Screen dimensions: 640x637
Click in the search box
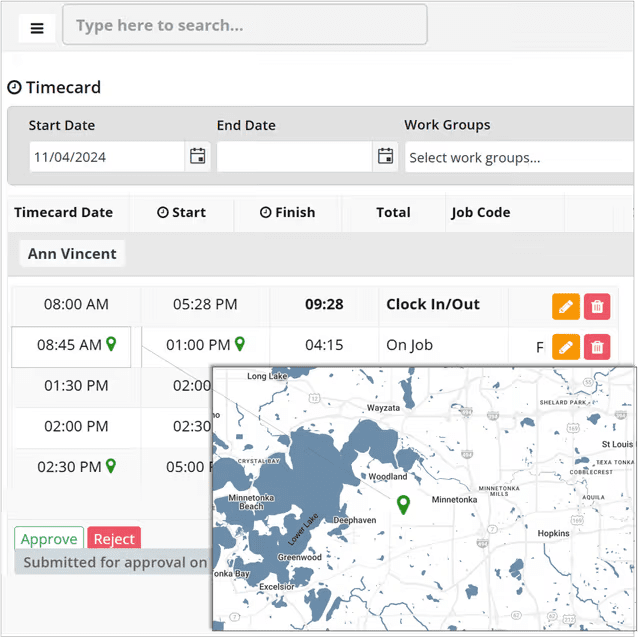point(245,25)
